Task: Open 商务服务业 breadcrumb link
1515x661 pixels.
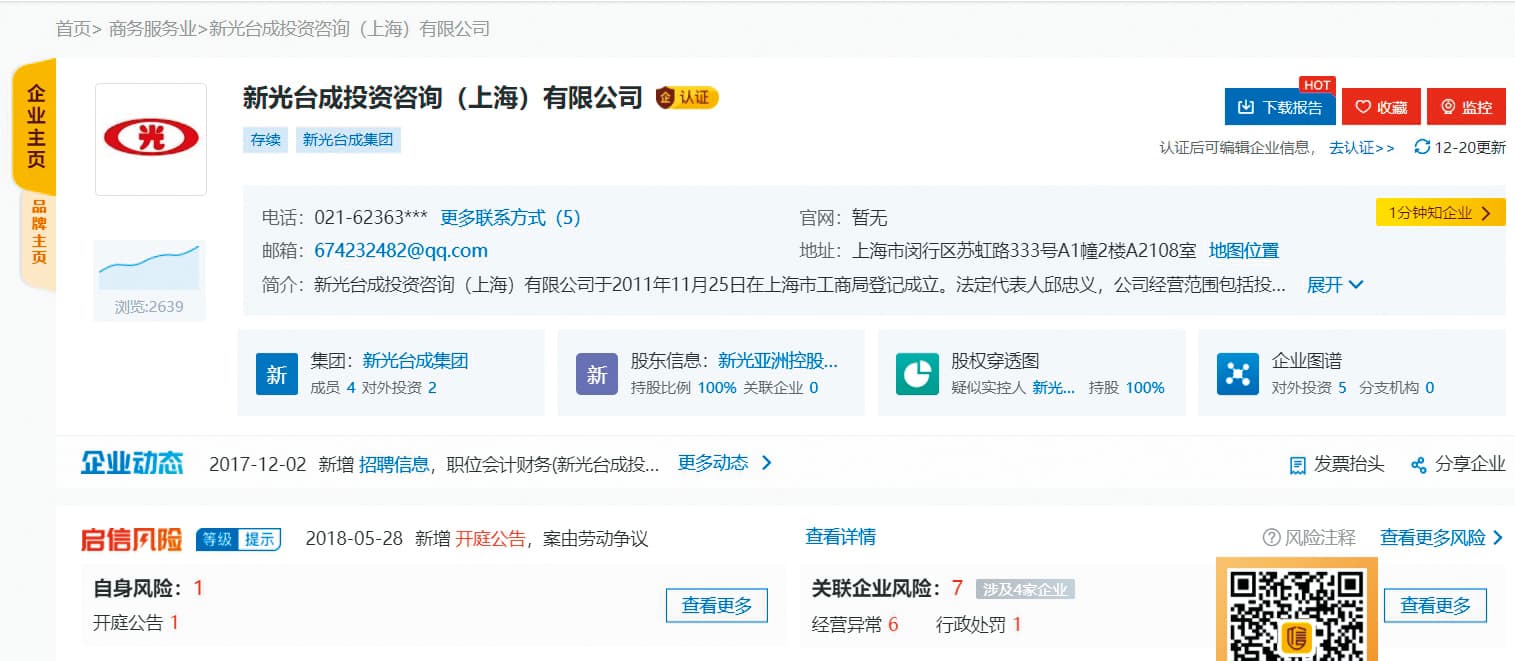Action: (152, 29)
